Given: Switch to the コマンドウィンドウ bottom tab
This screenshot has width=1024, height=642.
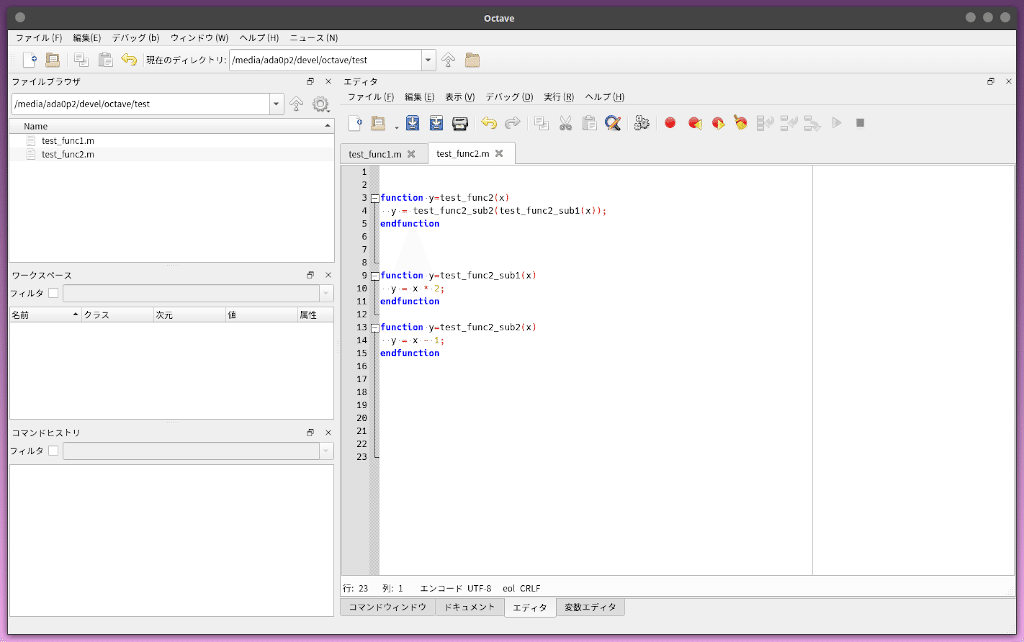Looking at the screenshot, I should (387, 607).
